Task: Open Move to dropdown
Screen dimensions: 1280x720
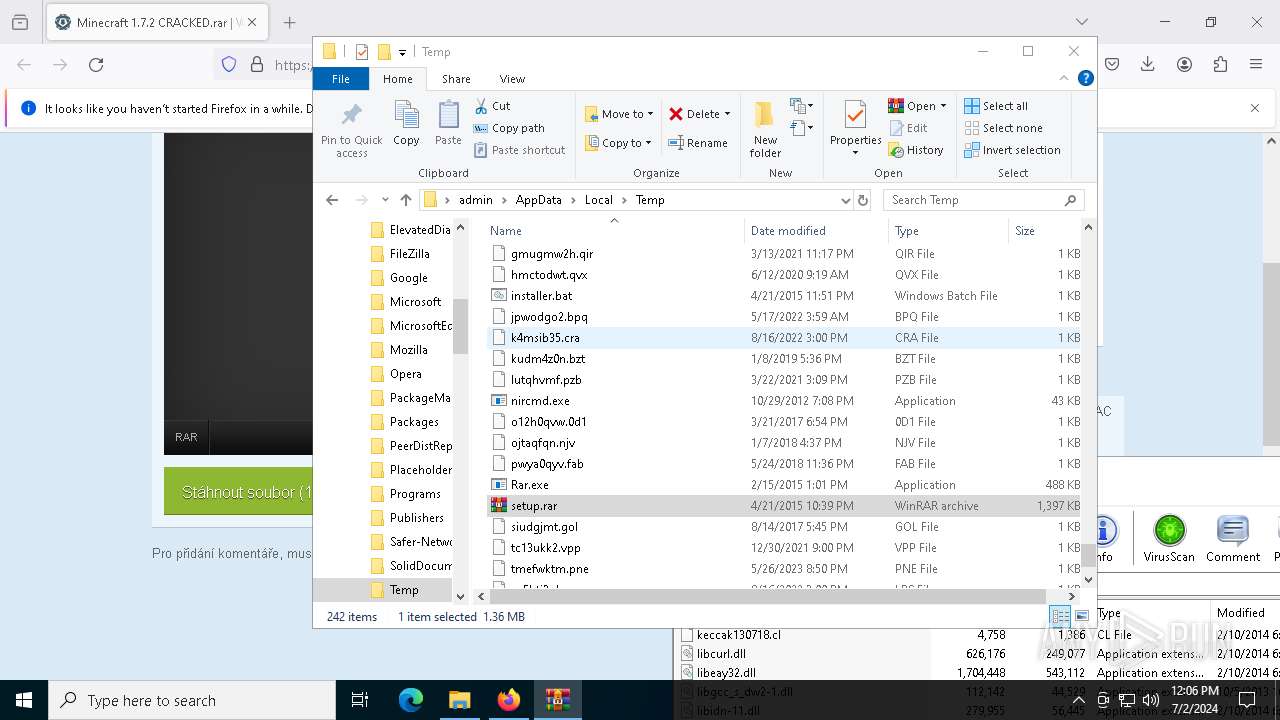Action: pos(618,114)
